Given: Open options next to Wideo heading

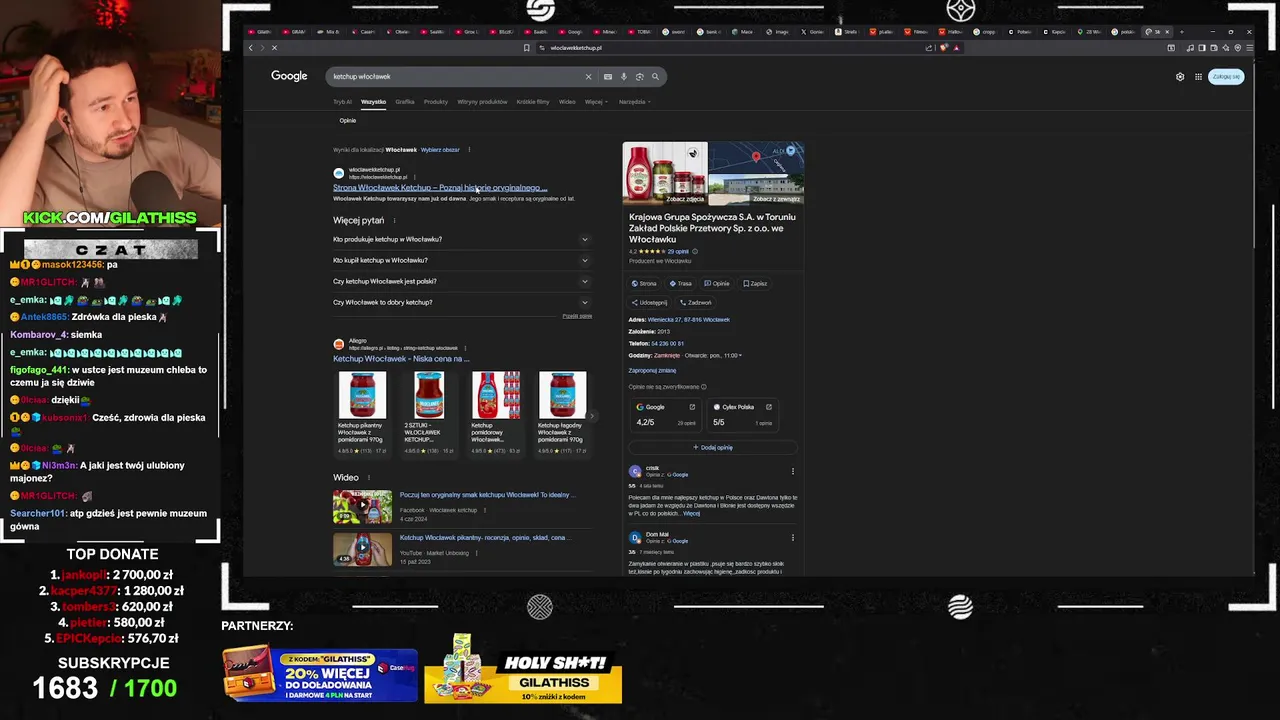Looking at the screenshot, I should tap(369, 478).
